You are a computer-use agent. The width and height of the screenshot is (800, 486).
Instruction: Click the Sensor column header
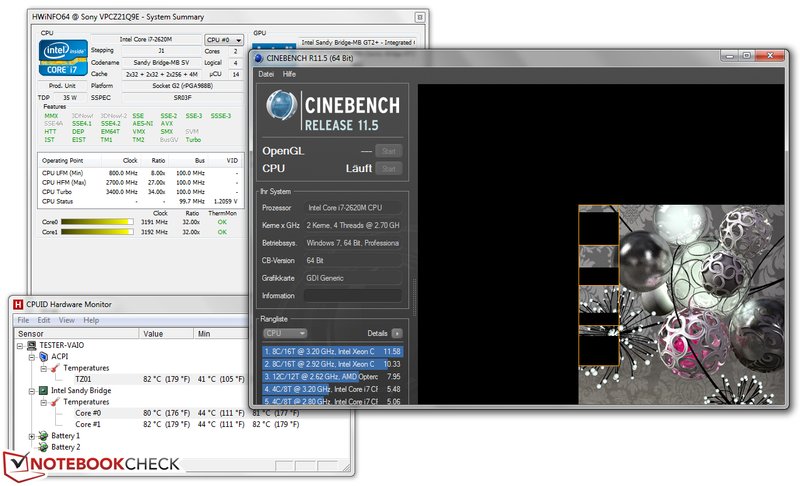click(x=77, y=334)
